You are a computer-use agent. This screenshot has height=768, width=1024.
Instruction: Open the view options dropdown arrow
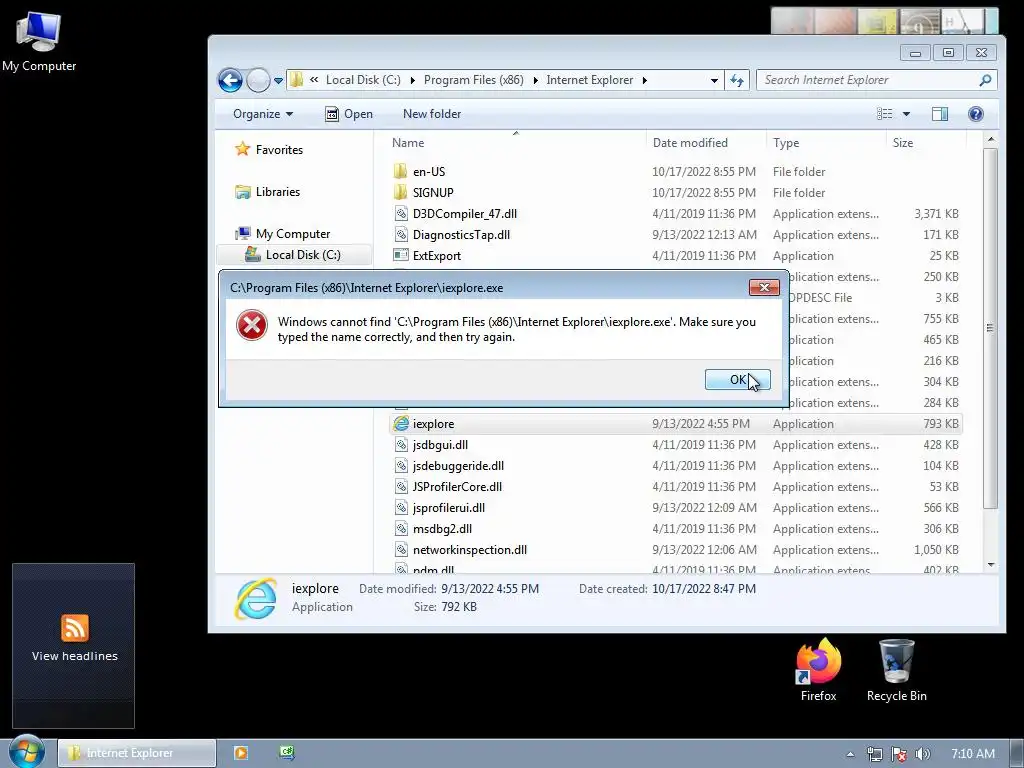point(906,114)
